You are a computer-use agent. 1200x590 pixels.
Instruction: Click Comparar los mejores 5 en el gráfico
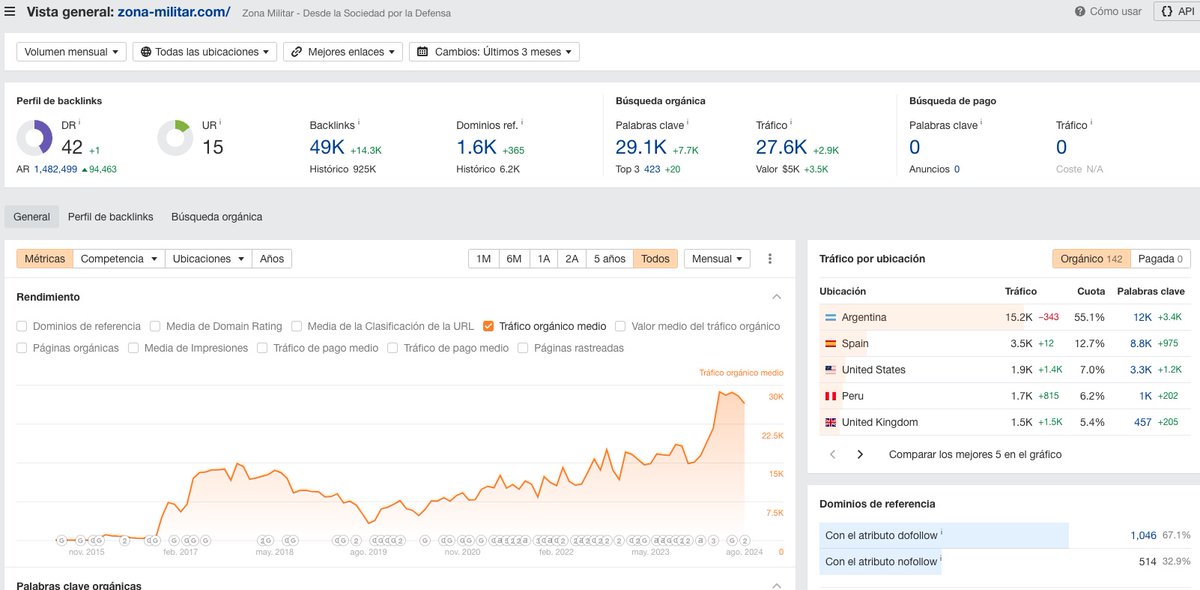[975, 454]
